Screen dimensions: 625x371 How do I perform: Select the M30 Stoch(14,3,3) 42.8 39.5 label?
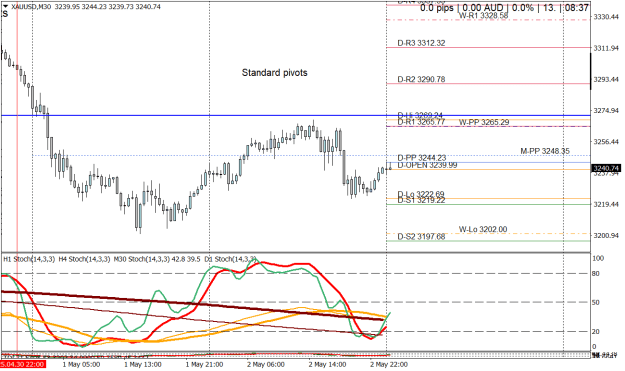(157, 259)
